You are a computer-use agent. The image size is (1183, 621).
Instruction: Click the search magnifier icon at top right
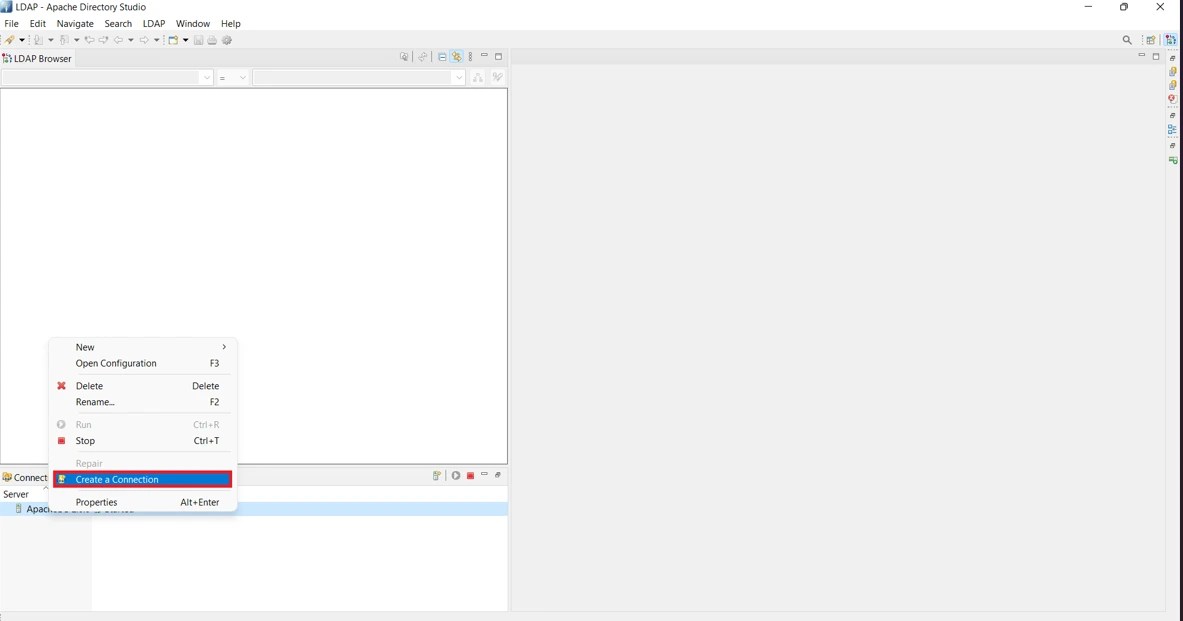pos(1127,40)
